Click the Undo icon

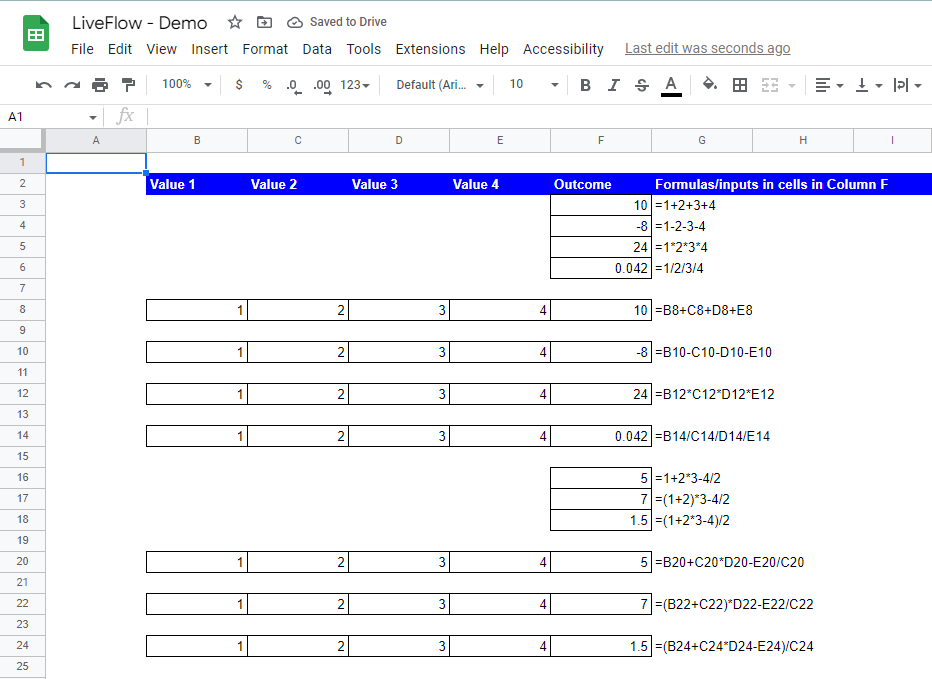point(43,85)
